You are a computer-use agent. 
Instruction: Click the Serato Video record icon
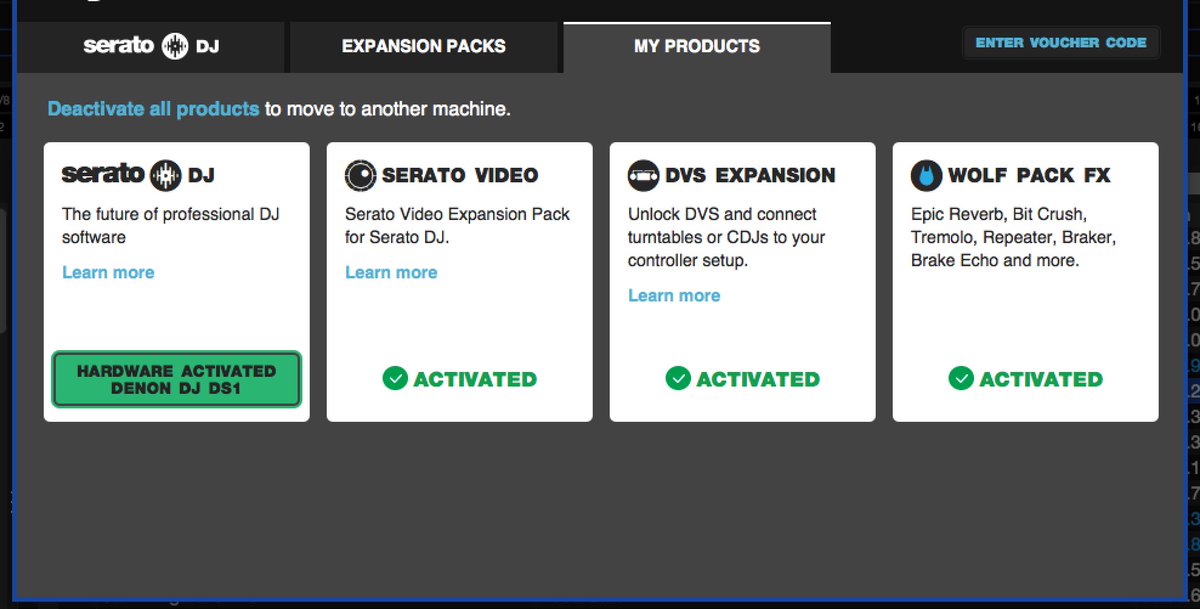[x=360, y=176]
